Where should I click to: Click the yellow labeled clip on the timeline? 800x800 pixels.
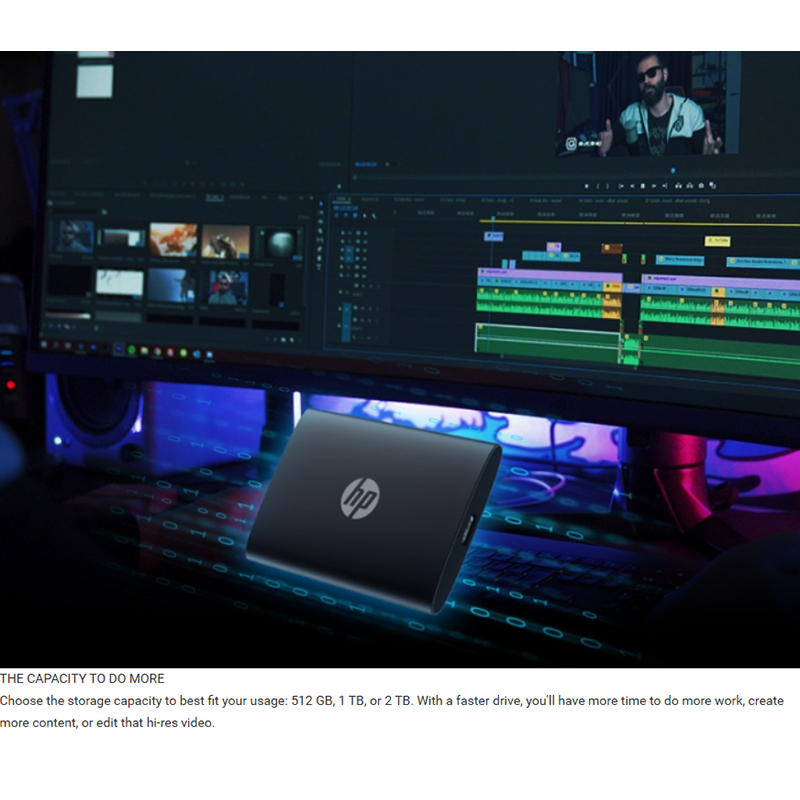tap(717, 241)
